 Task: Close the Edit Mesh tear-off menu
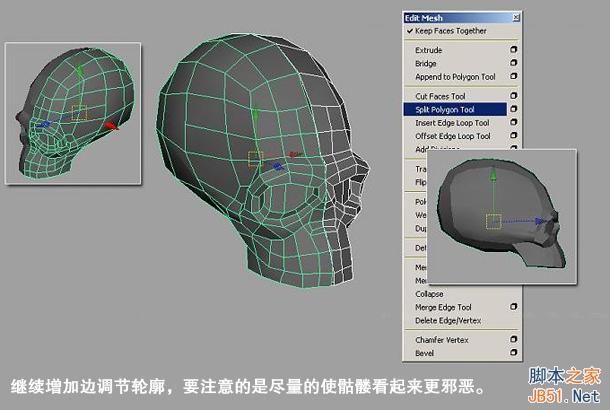pos(516,18)
